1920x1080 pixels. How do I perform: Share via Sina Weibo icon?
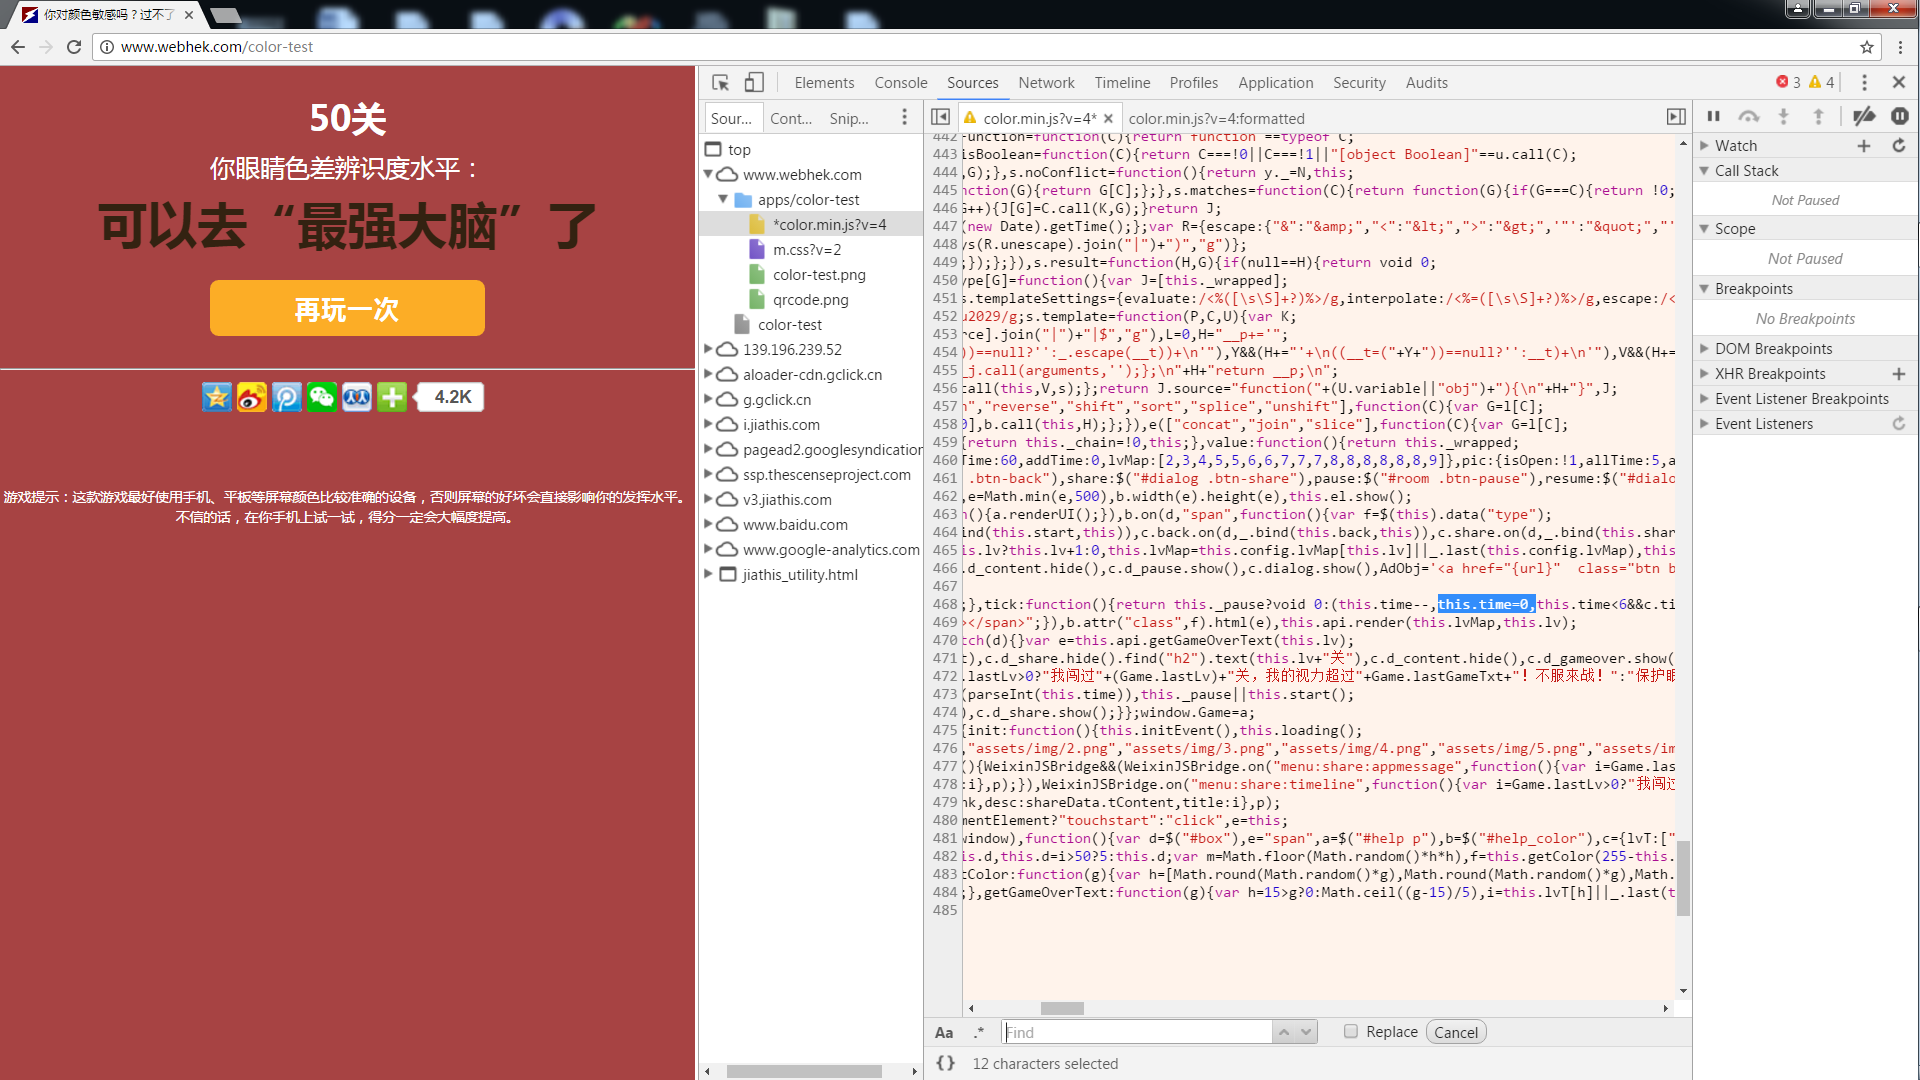[x=251, y=397]
